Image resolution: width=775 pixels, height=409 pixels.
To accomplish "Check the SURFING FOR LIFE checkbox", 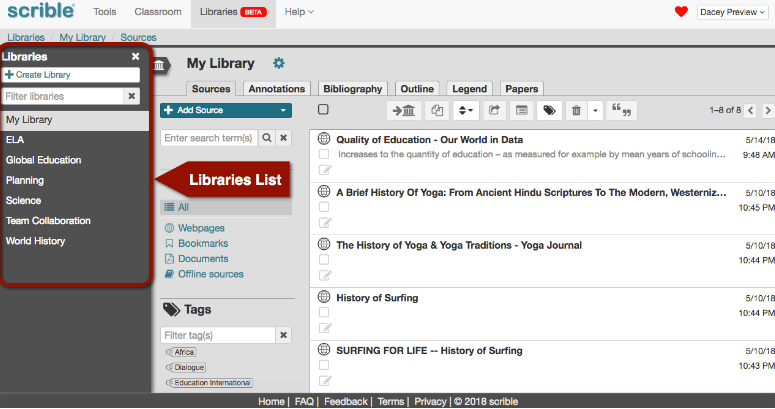I will click(324, 365).
